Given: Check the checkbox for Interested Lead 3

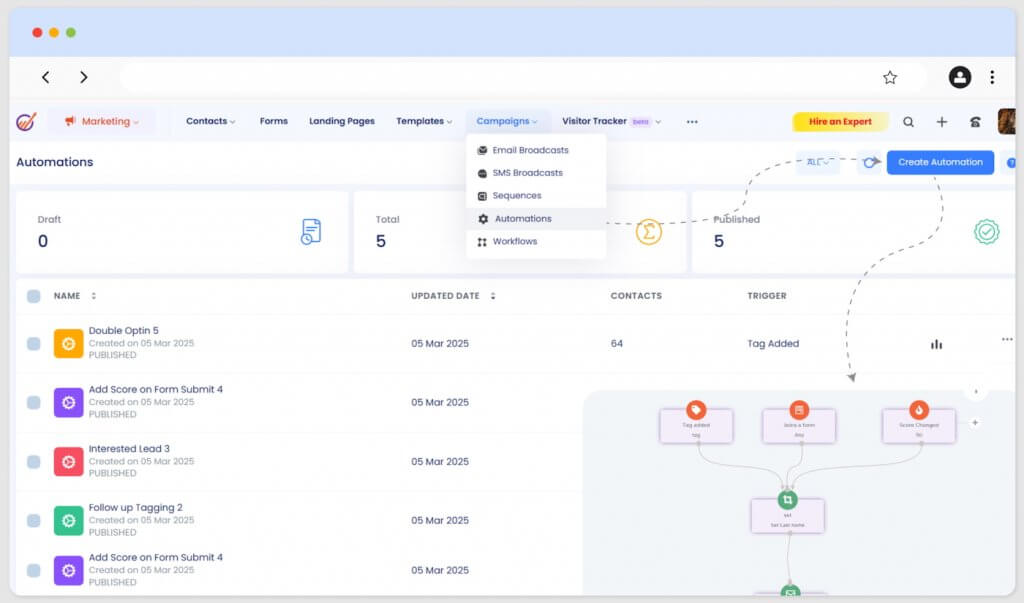Looking at the screenshot, I should pyautogui.click(x=33, y=461).
